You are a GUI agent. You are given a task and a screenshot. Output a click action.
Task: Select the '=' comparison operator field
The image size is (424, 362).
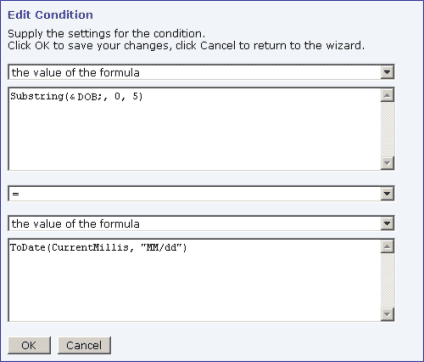point(195,194)
